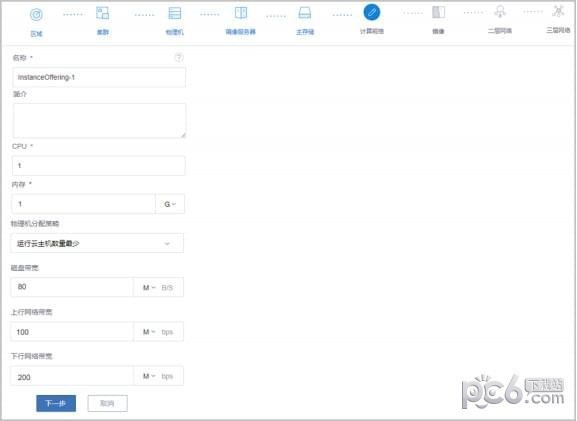Focus the CPU count input field

pyautogui.click(x=99, y=166)
